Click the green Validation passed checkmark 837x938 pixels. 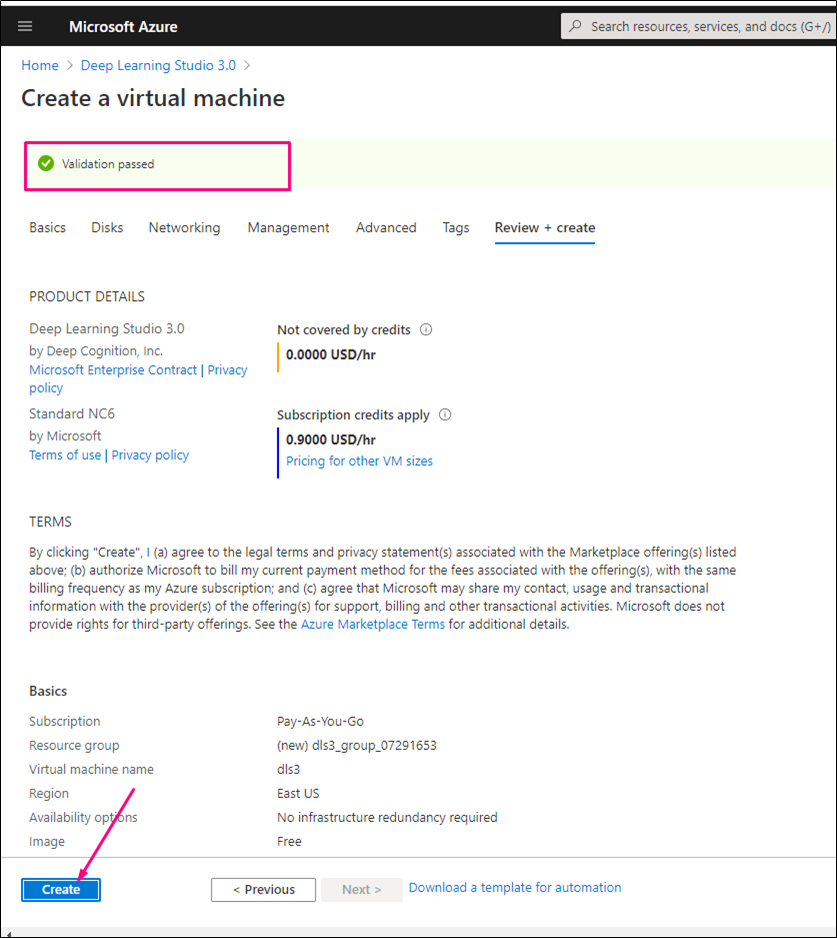coord(46,163)
